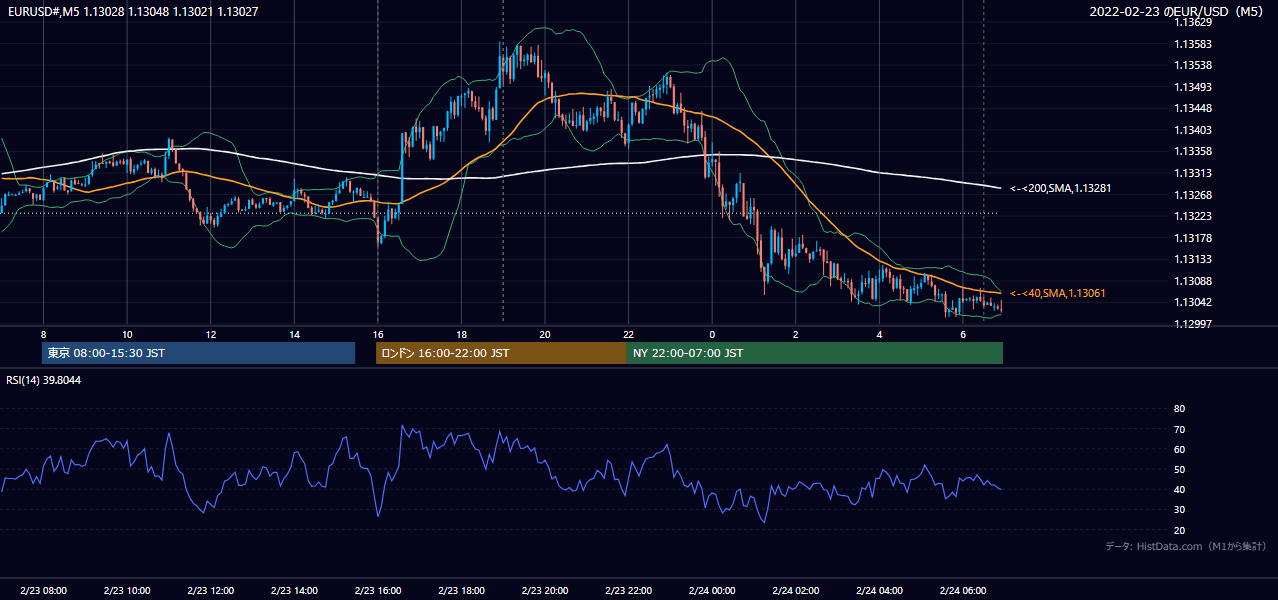
Task: Click price axis label 1.13629
Action: click(1193, 22)
